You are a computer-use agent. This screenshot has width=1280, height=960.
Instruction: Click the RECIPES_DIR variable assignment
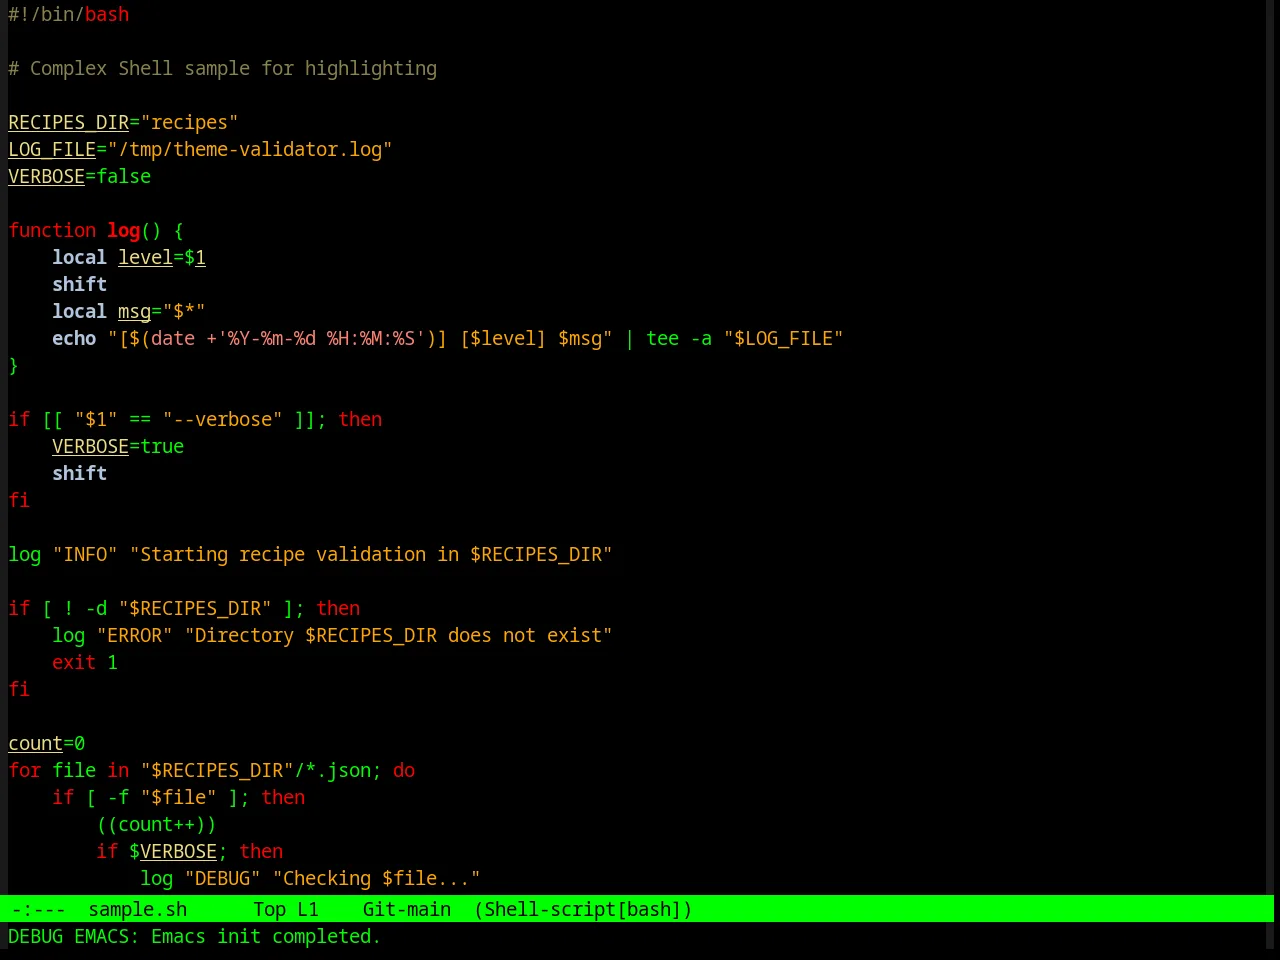pos(123,123)
